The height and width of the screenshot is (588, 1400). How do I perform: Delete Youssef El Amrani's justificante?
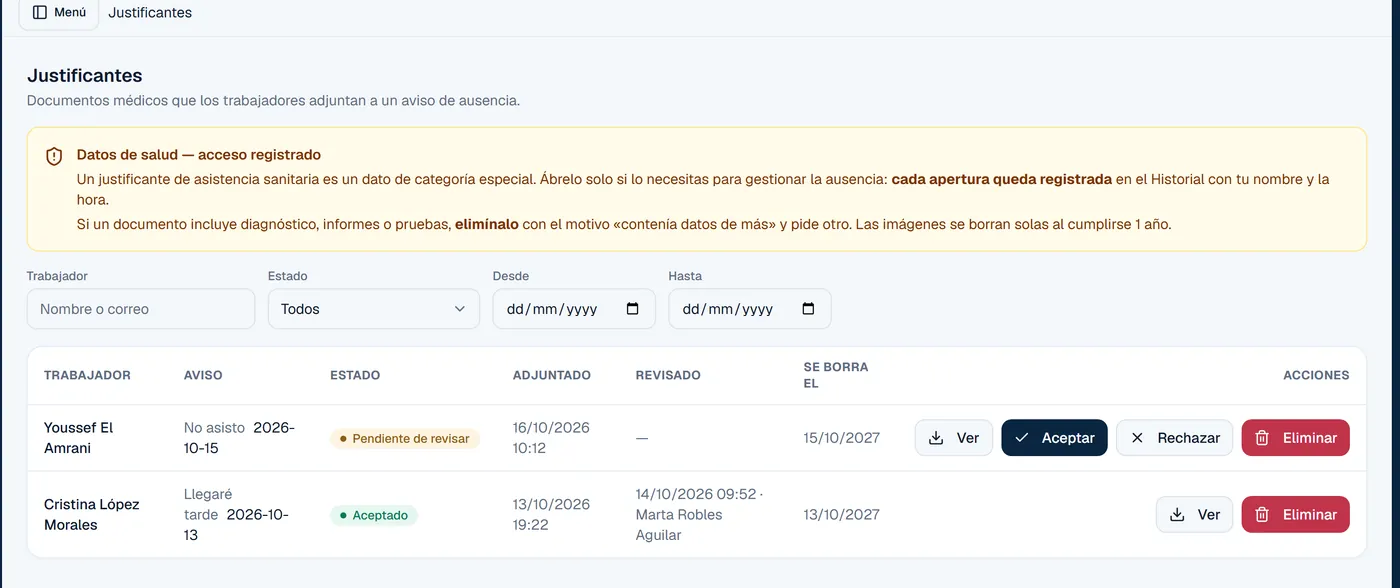(x=1296, y=438)
